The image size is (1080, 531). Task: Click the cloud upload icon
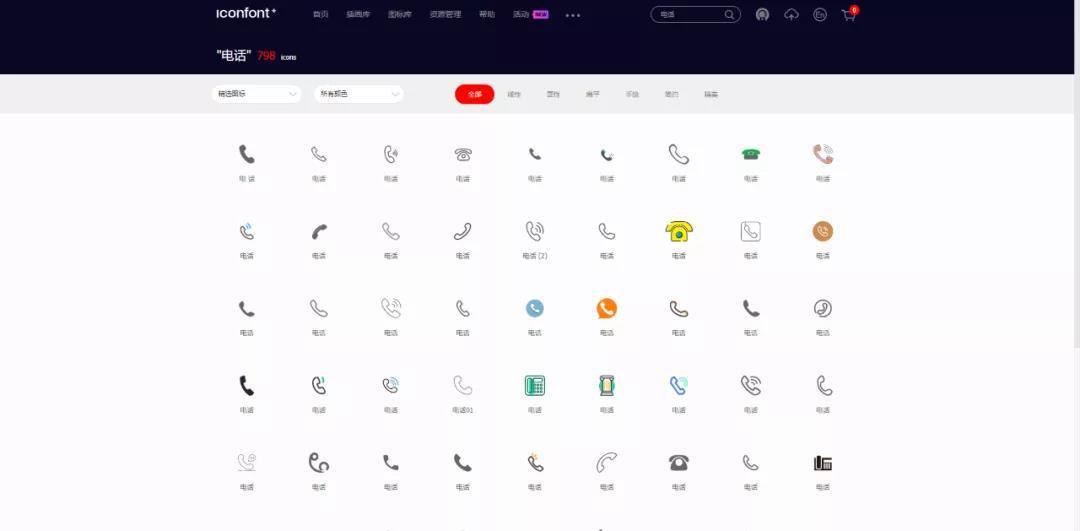[x=791, y=15]
